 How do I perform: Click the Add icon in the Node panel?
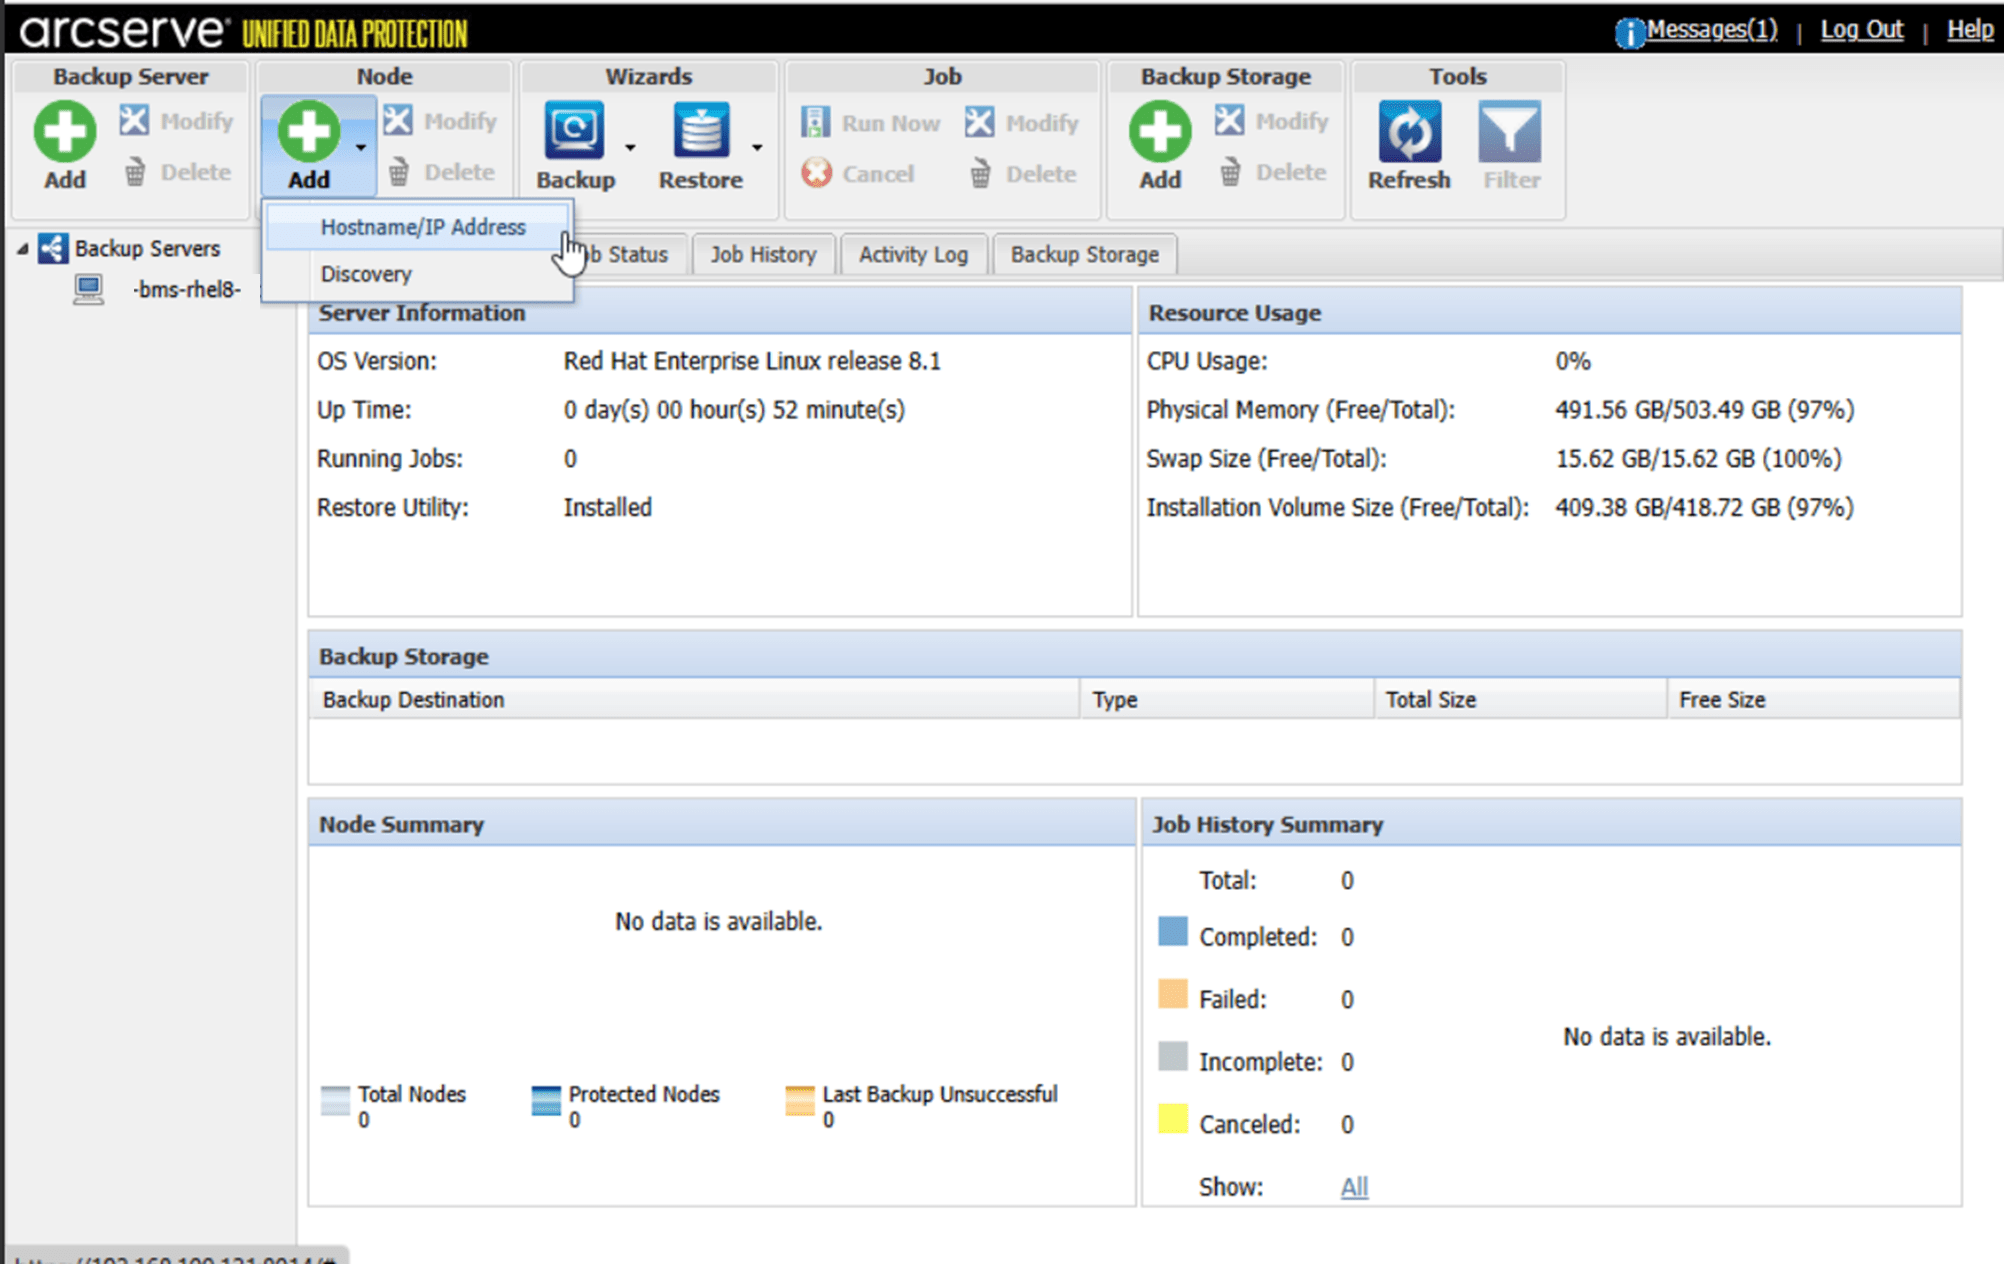(x=308, y=131)
